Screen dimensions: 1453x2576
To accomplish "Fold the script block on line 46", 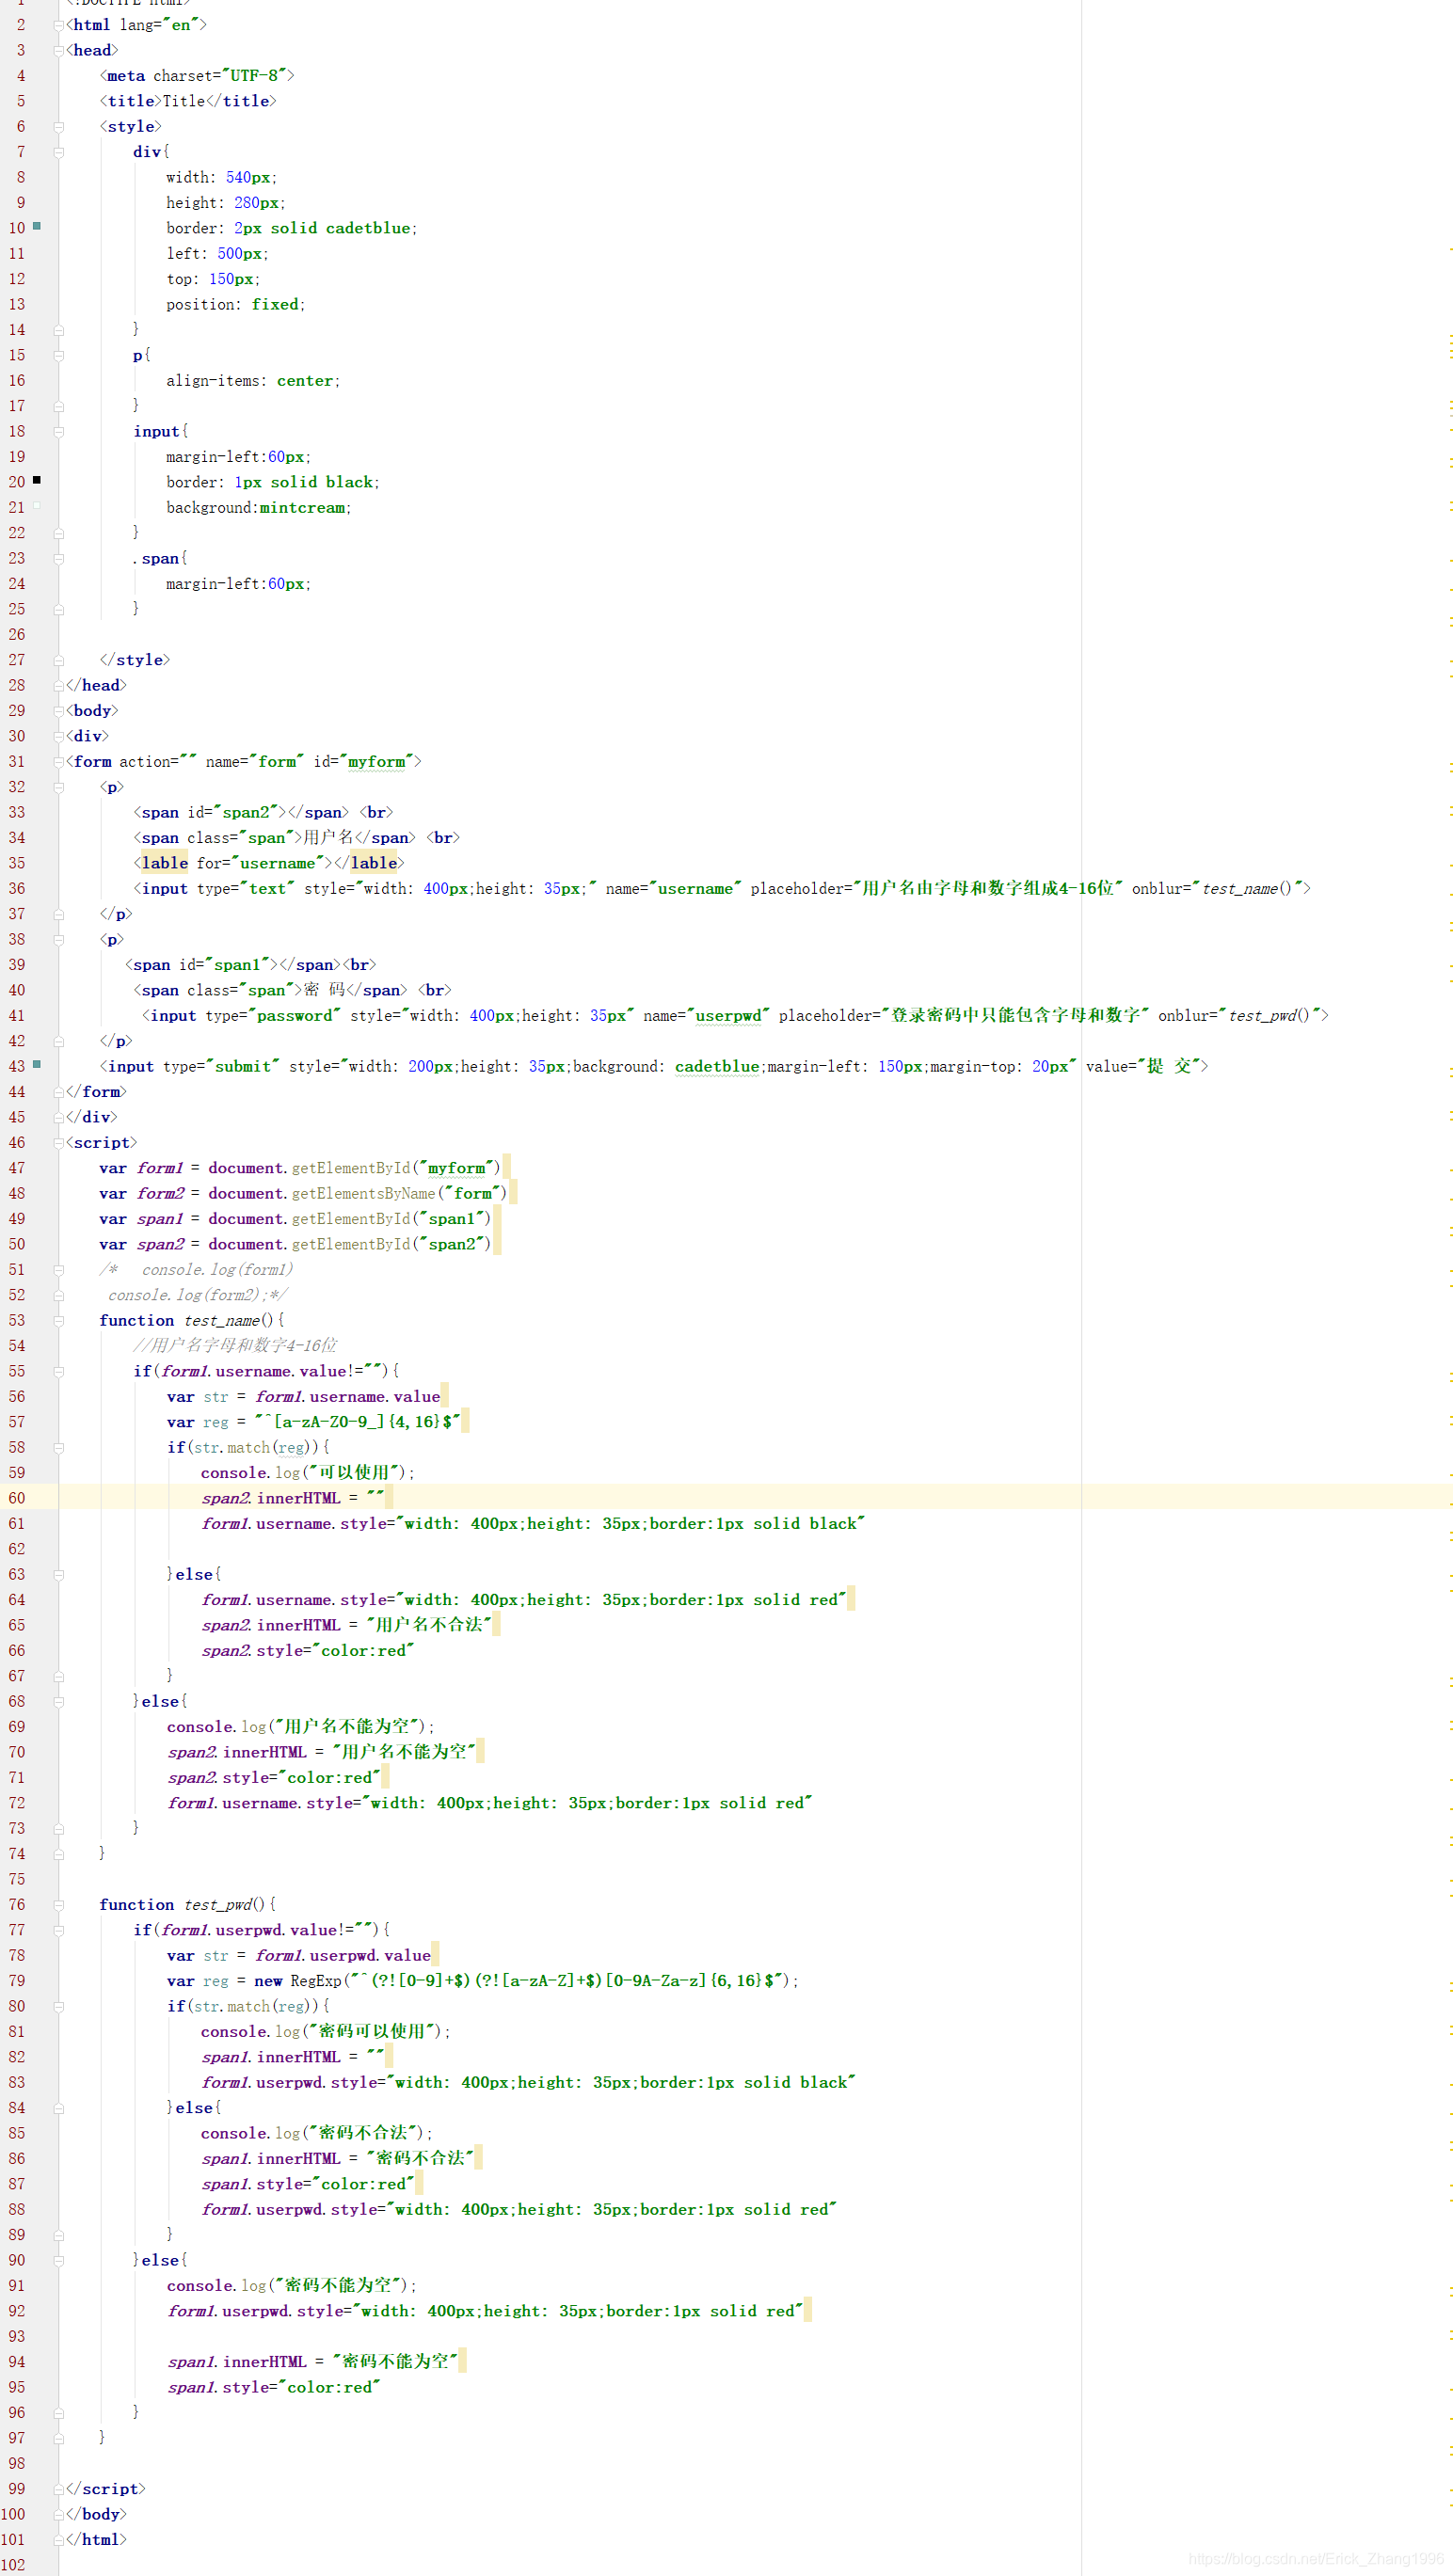I will [x=58, y=1143].
